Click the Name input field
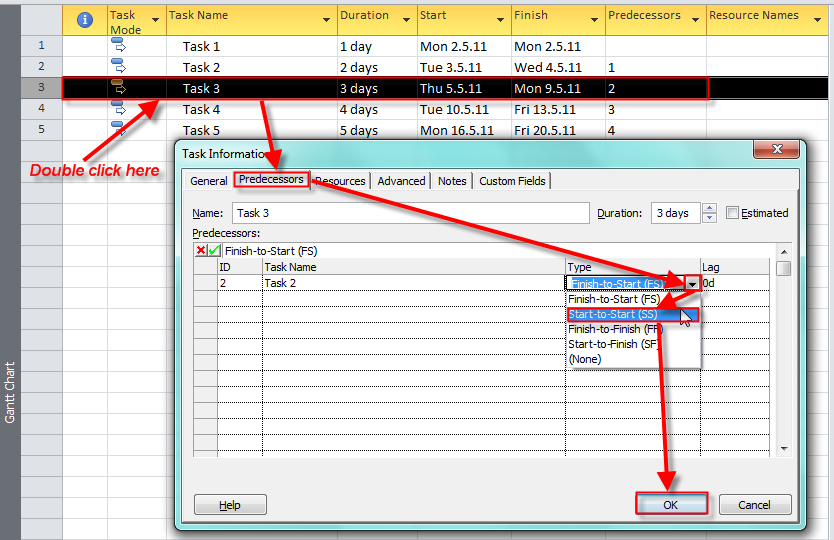 410,213
